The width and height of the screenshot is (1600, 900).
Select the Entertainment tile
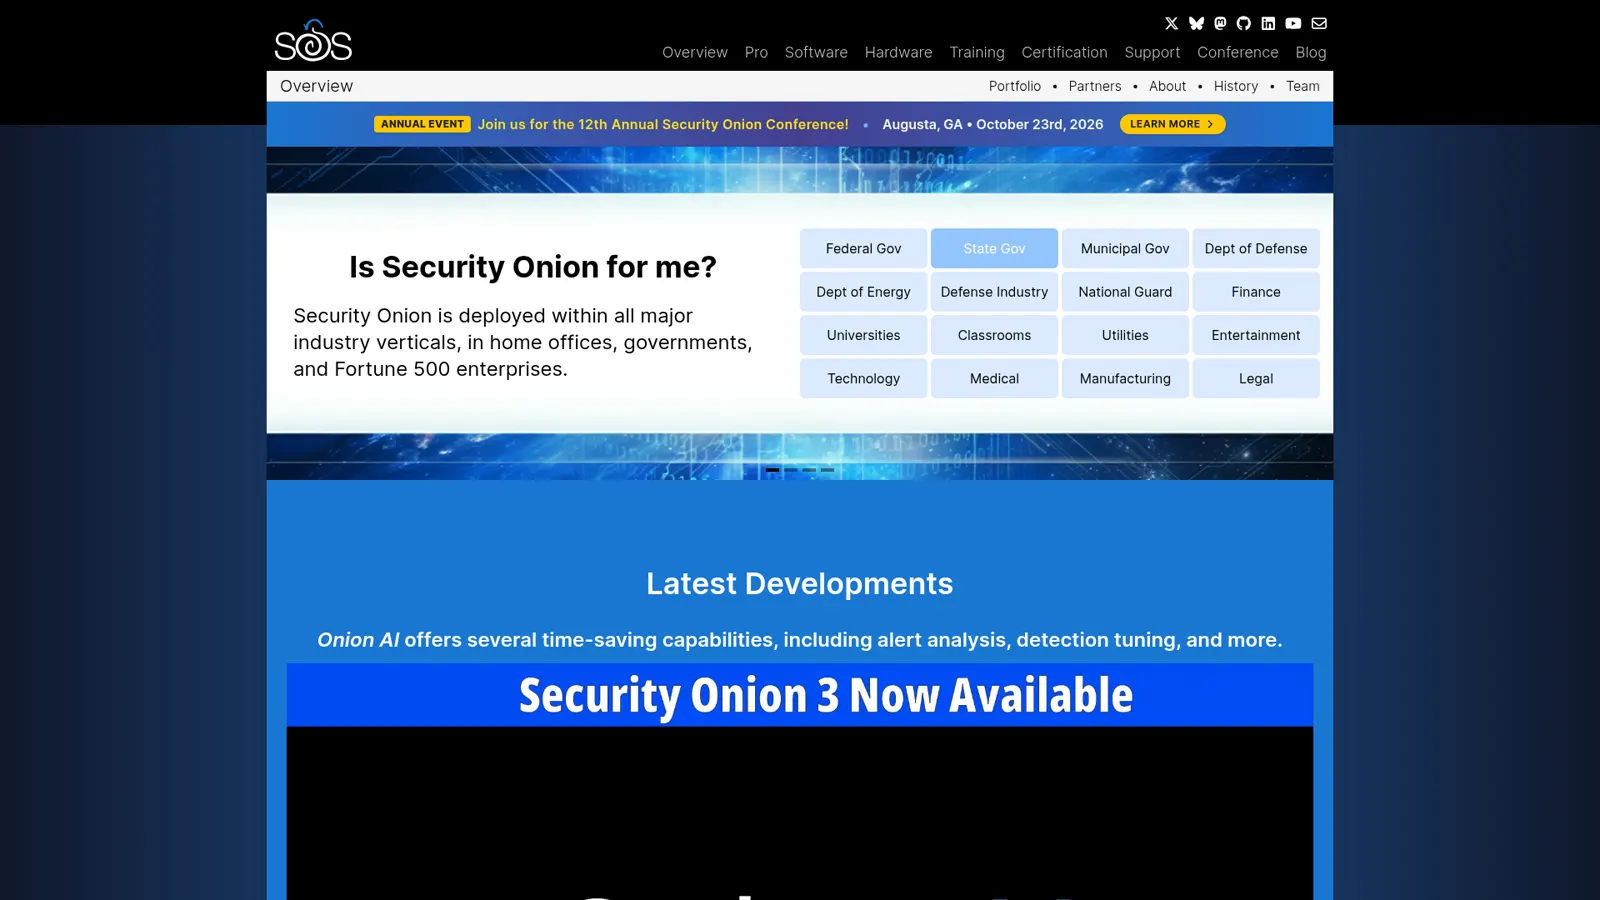[x=1256, y=335]
